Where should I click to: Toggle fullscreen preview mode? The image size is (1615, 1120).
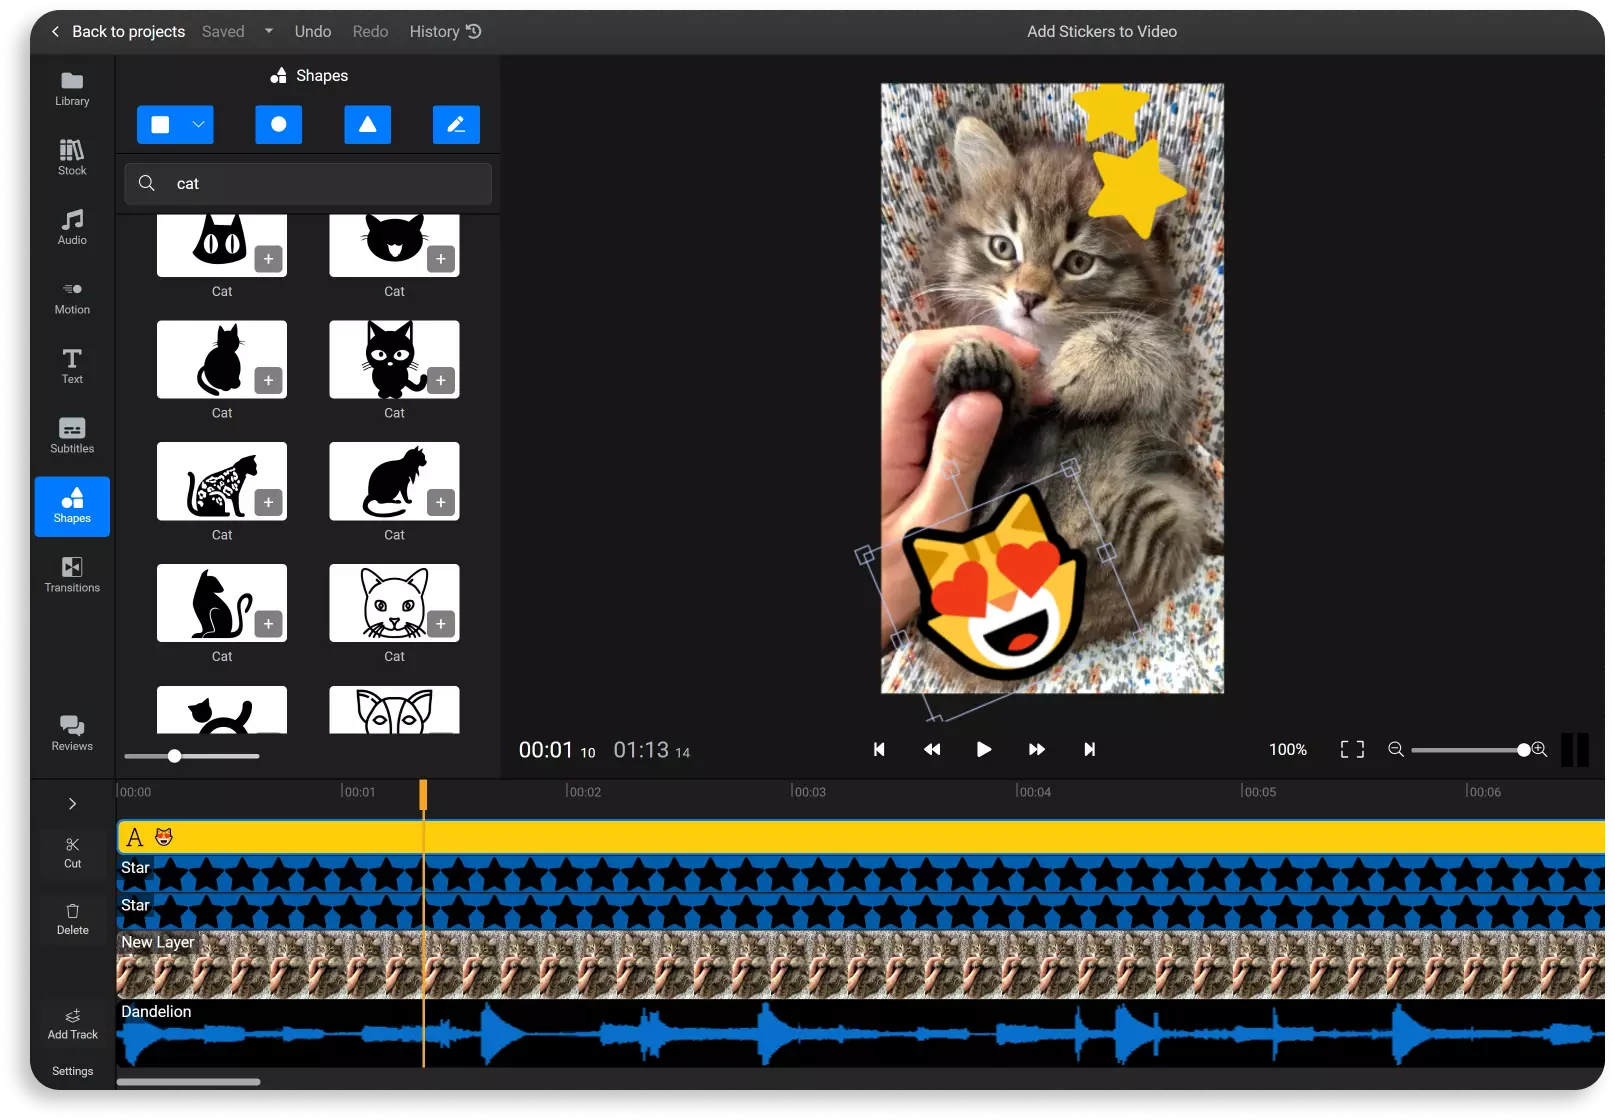click(x=1352, y=749)
